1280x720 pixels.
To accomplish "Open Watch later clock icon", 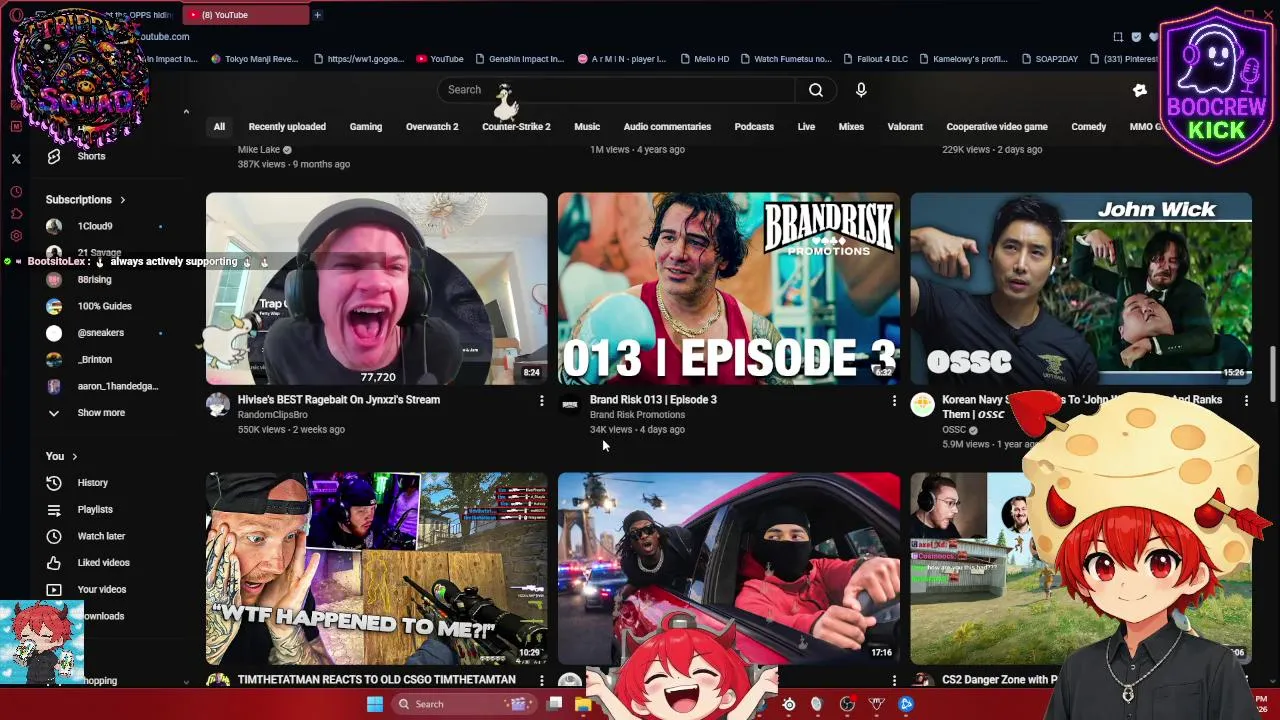I will (54, 536).
